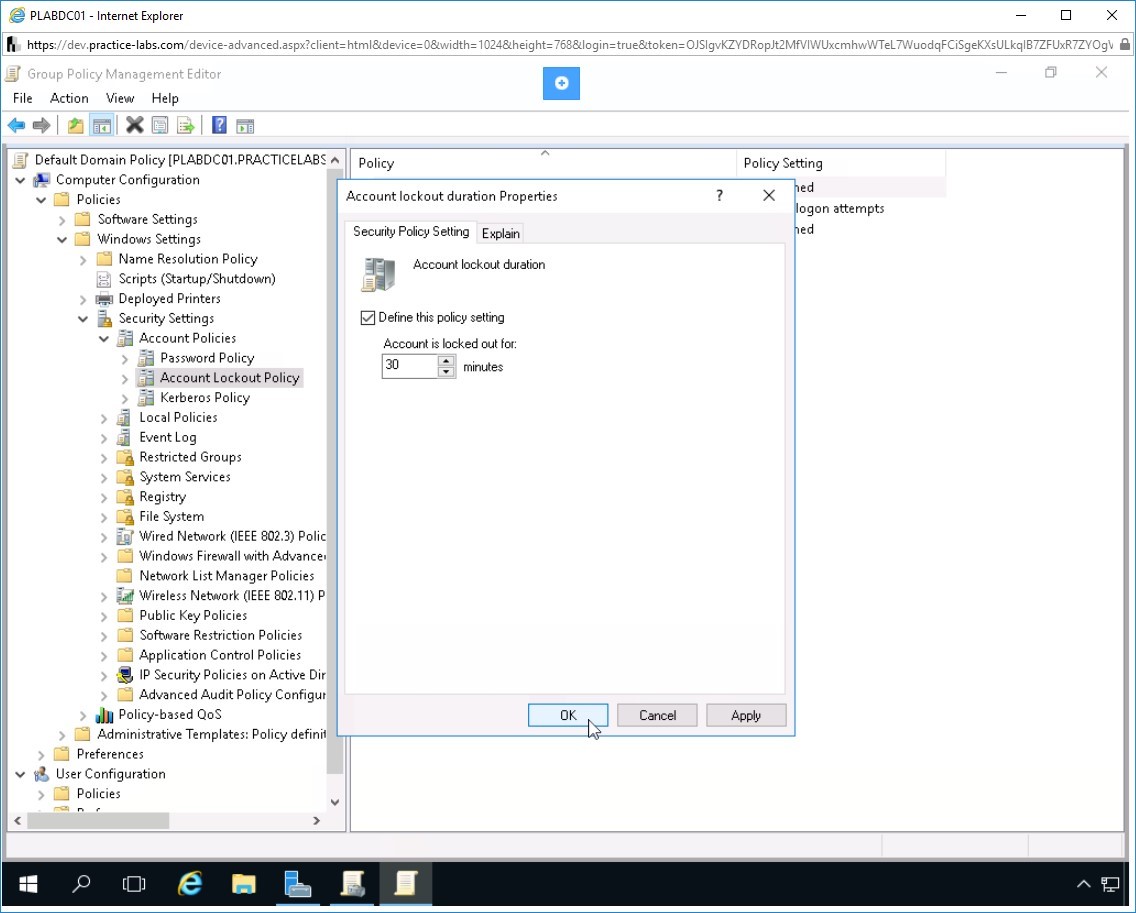The image size is (1136, 913).
Task: Click the Export List toolbar icon
Action: pyautogui.click(x=185, y=125)
